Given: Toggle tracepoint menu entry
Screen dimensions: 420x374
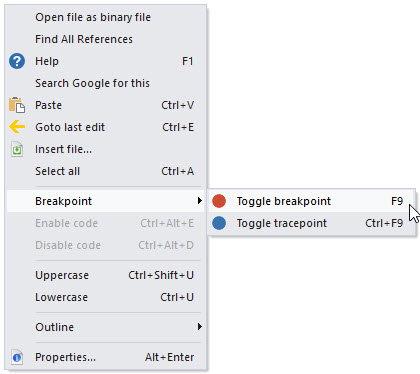Looking at the screenshot, I should 312,223.
